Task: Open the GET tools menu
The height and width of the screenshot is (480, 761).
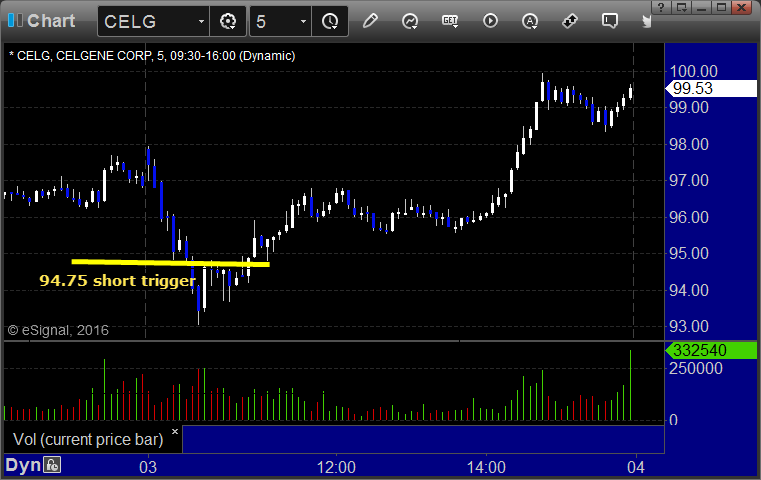Action: (450, 21)
